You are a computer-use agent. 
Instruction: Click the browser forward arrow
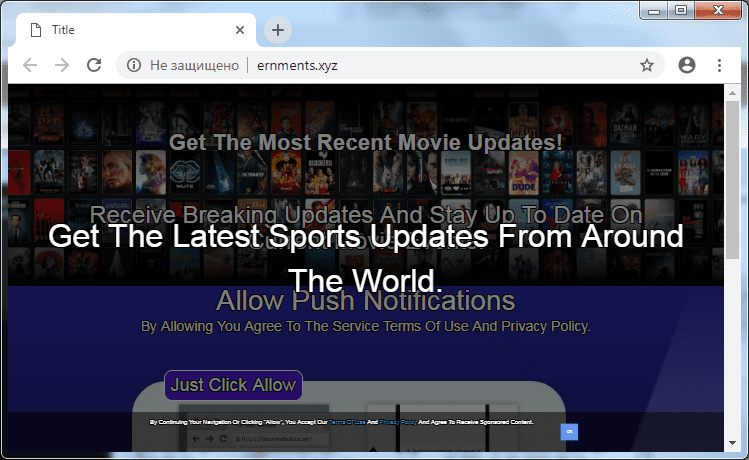pos(62,65)
